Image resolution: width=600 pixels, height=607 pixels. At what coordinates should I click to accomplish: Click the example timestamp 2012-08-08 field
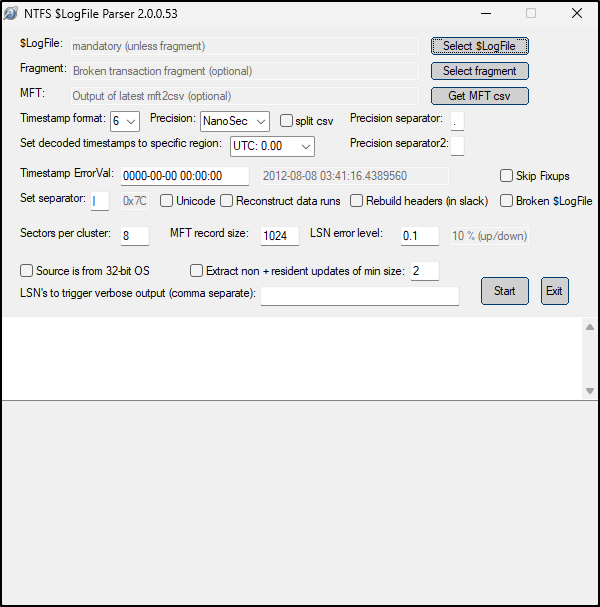click(355, 176)
